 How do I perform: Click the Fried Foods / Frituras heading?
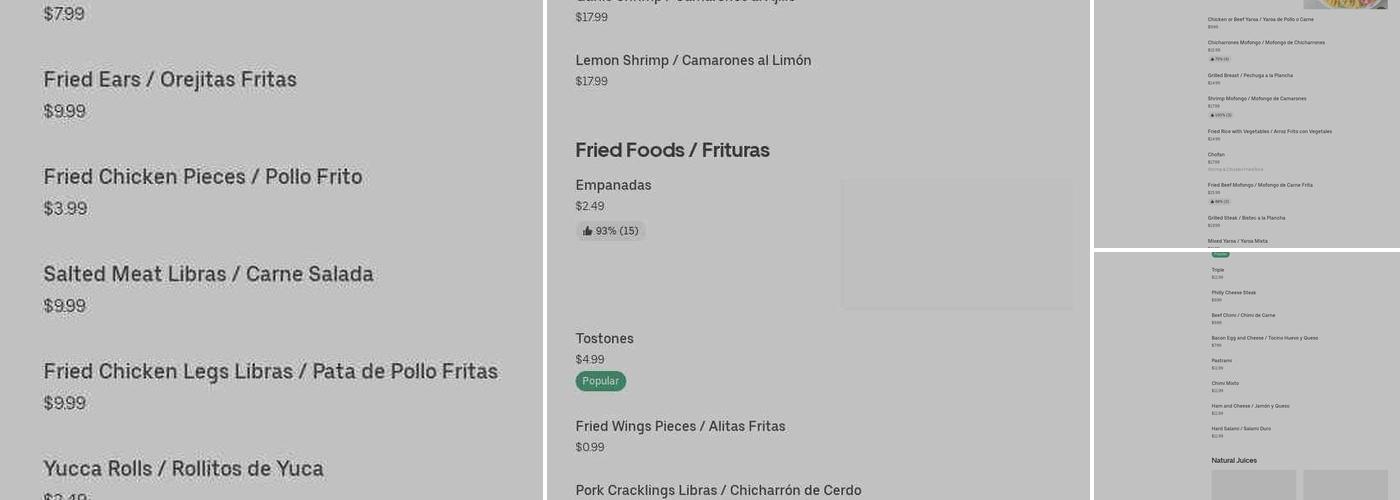pyautogui.click(x=672, y=151)
